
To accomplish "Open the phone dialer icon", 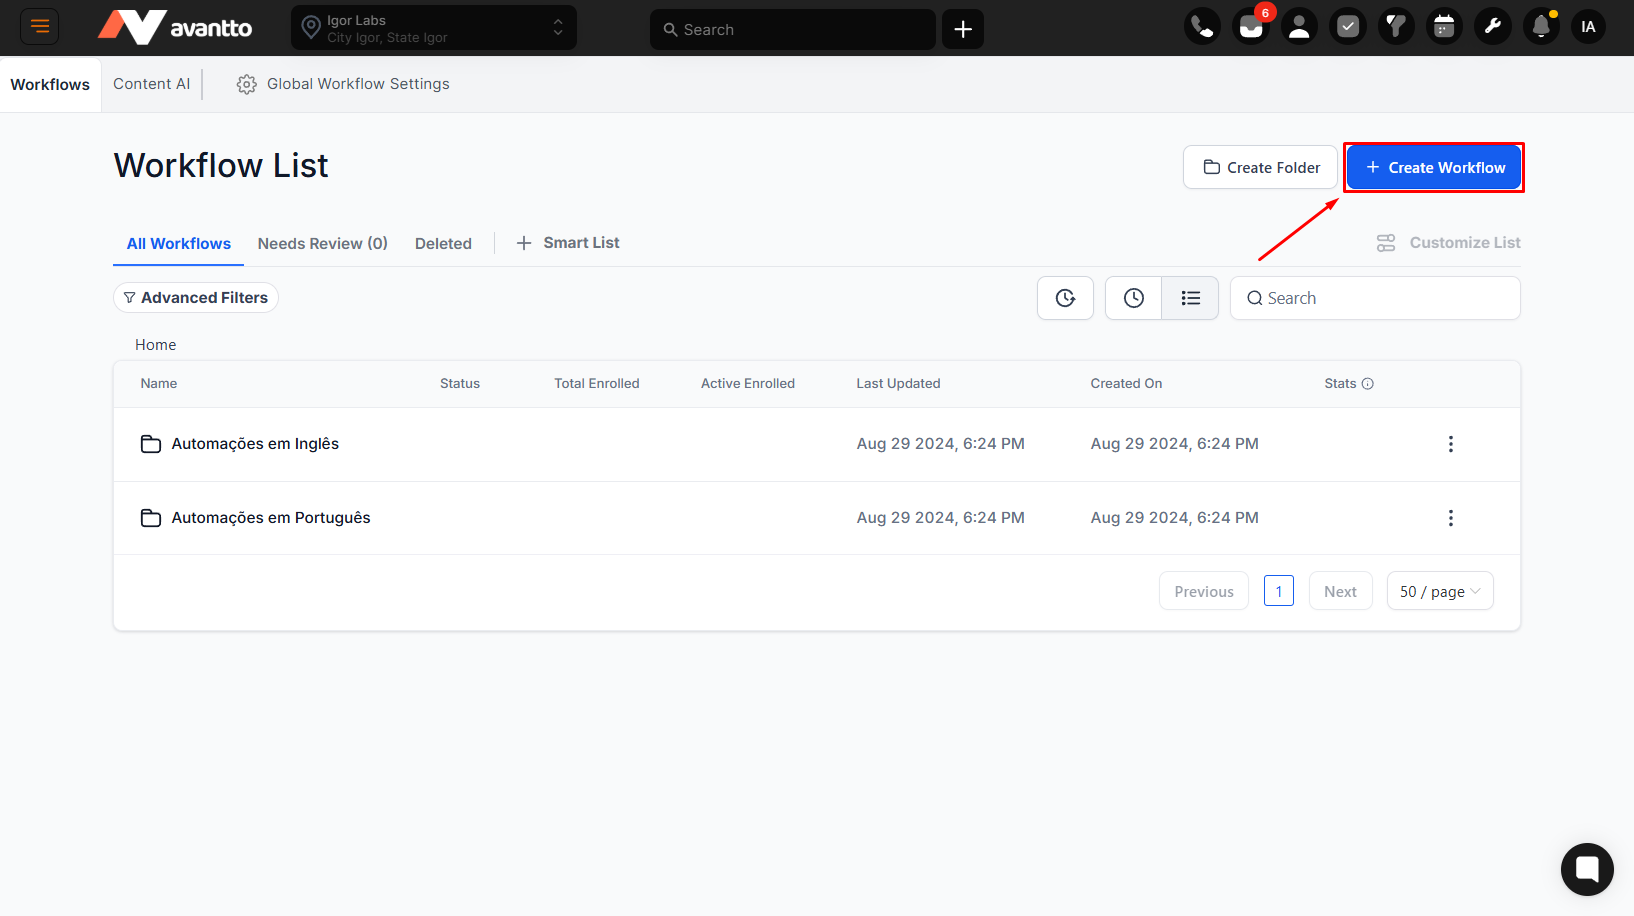I will pyautogui.click(x=1202, y=27).
